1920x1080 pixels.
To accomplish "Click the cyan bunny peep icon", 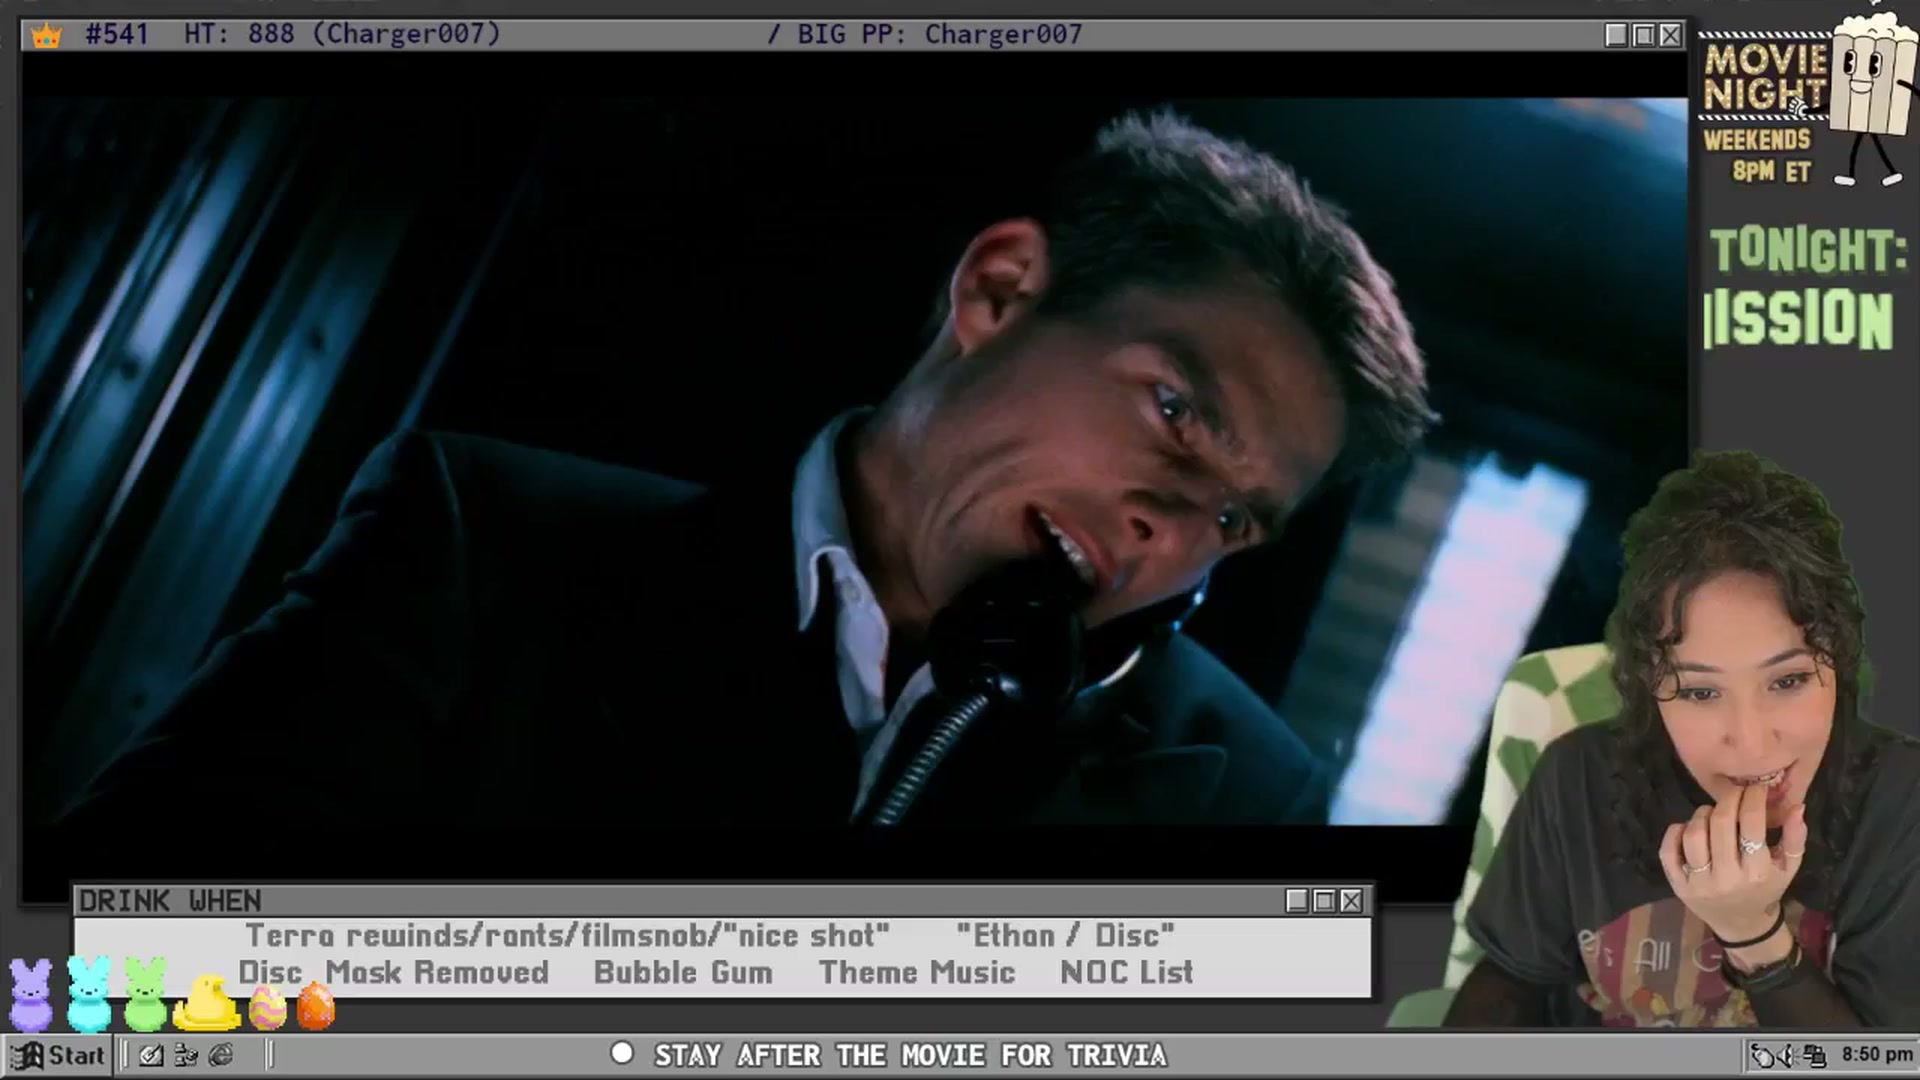I will 89,994.
